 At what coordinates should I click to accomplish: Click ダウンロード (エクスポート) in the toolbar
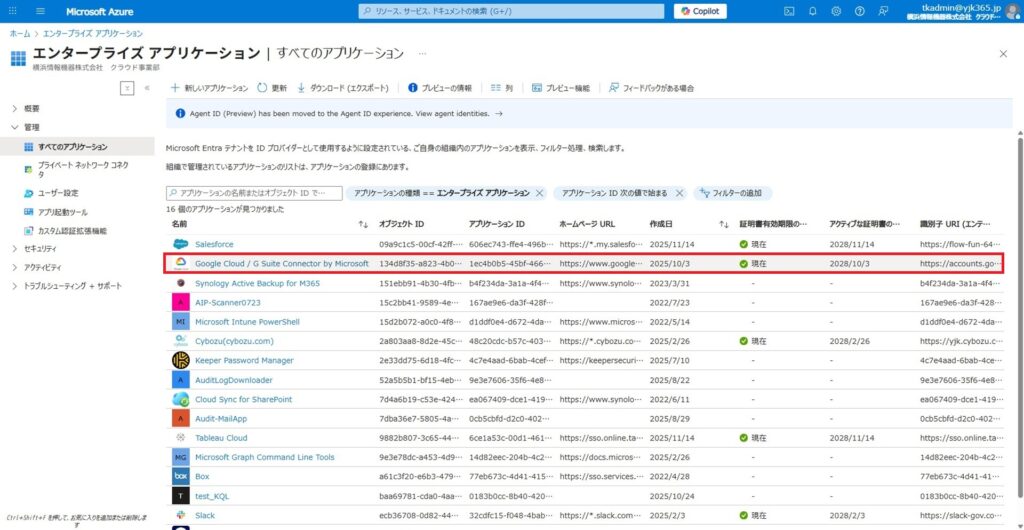[x=347, y=88]
